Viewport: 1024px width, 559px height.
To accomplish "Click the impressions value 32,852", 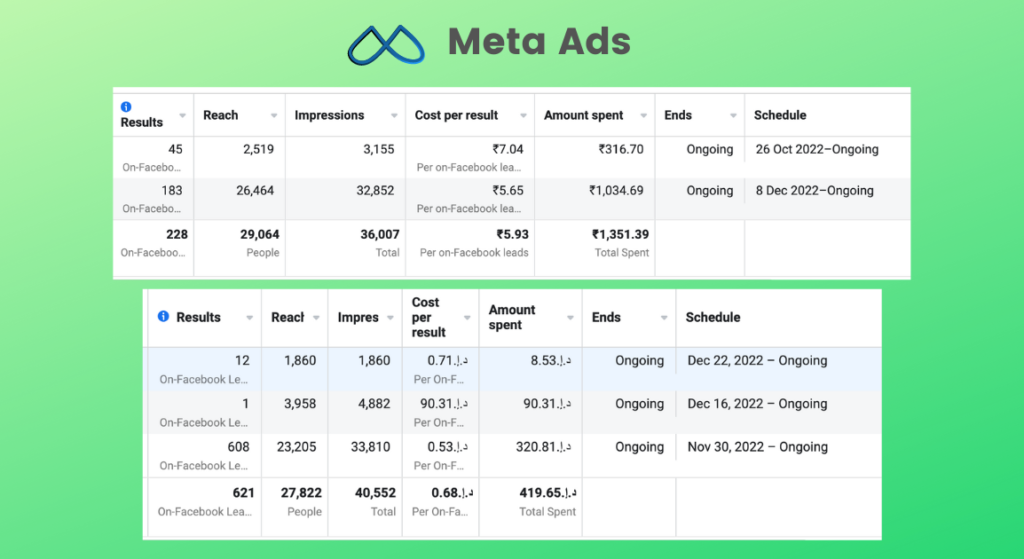I will coord(375,191).
